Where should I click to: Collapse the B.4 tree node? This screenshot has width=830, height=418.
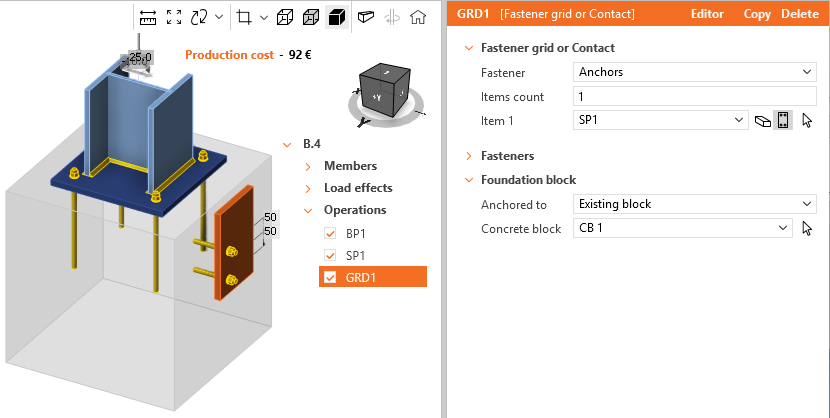(287, 144)
